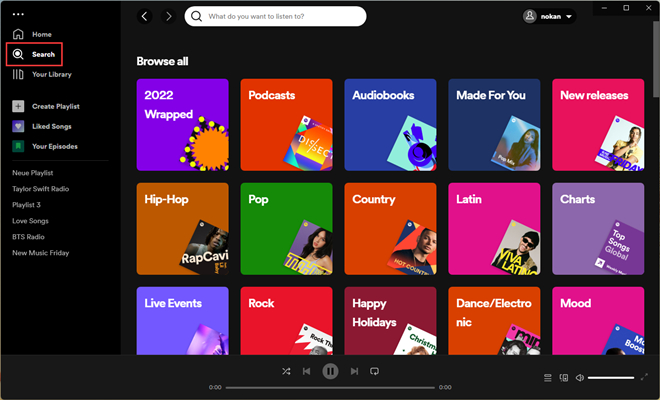Open the Love Songs playlist
Screen dimensions: 660x400
(x=30, y=221)
